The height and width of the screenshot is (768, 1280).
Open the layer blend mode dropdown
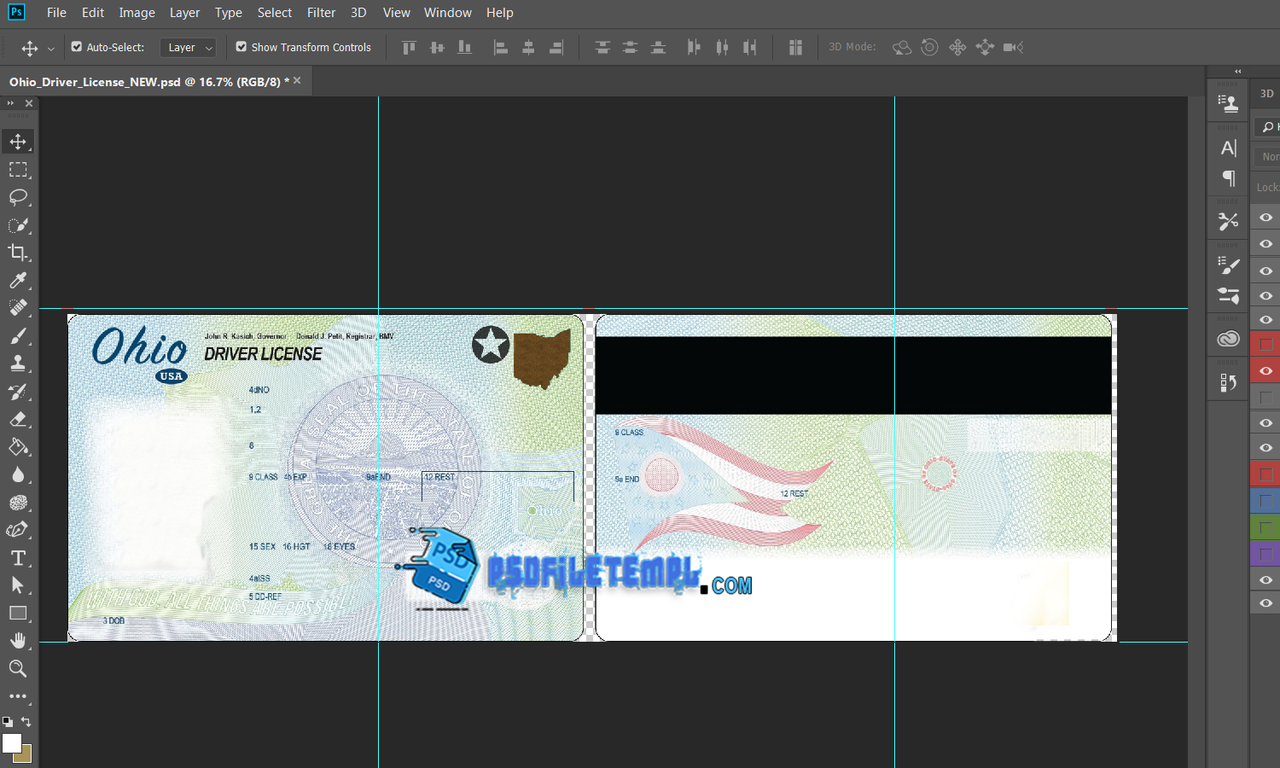pyautogui.click(x=1268, y=157)
